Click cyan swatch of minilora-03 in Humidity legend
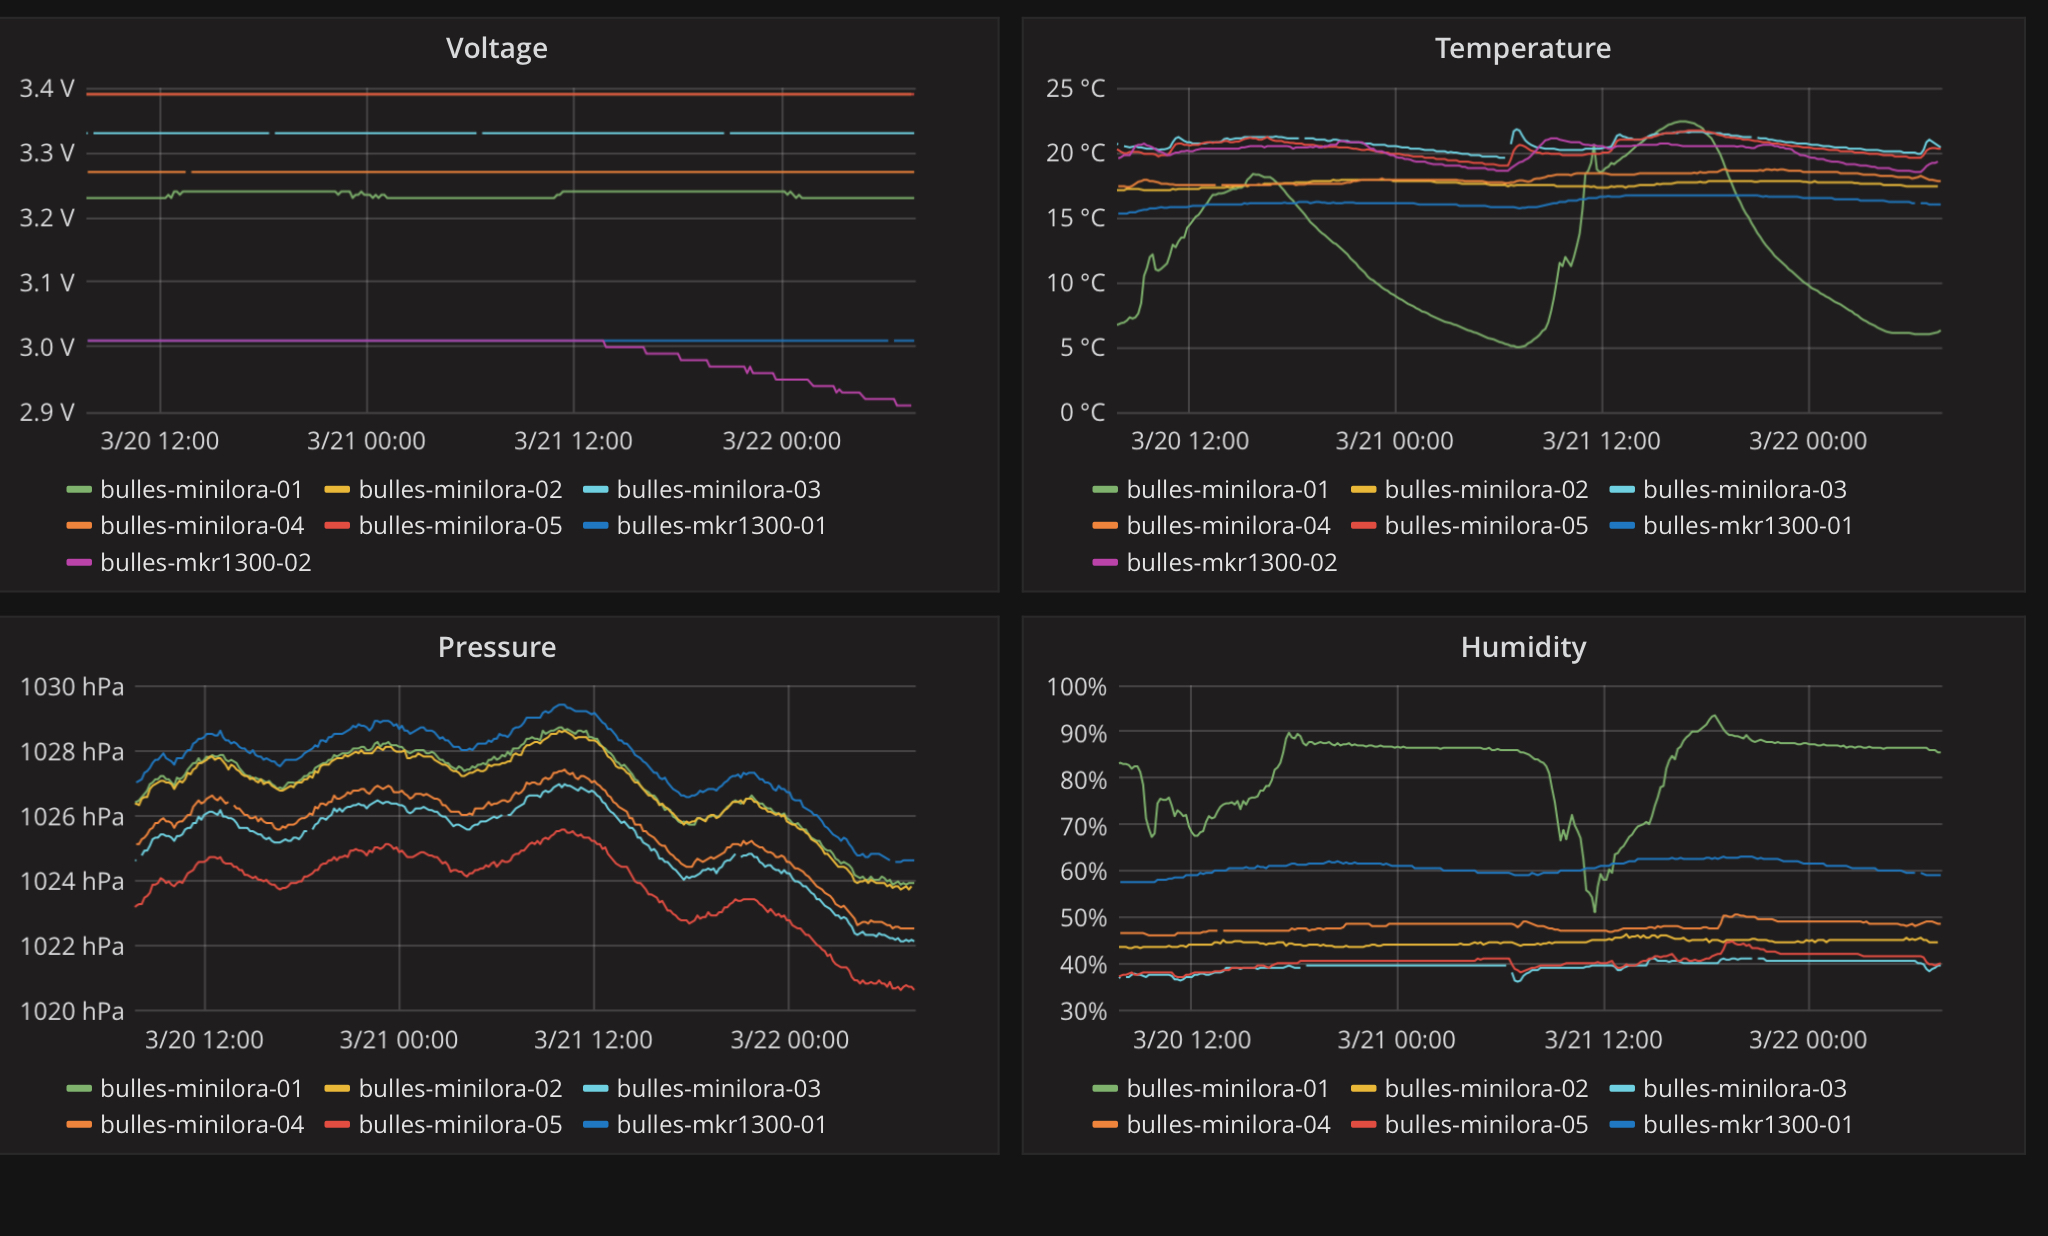The height and width of the screenshot is (1236, 2048). pyautogui.click(x=1621, y=1089)
